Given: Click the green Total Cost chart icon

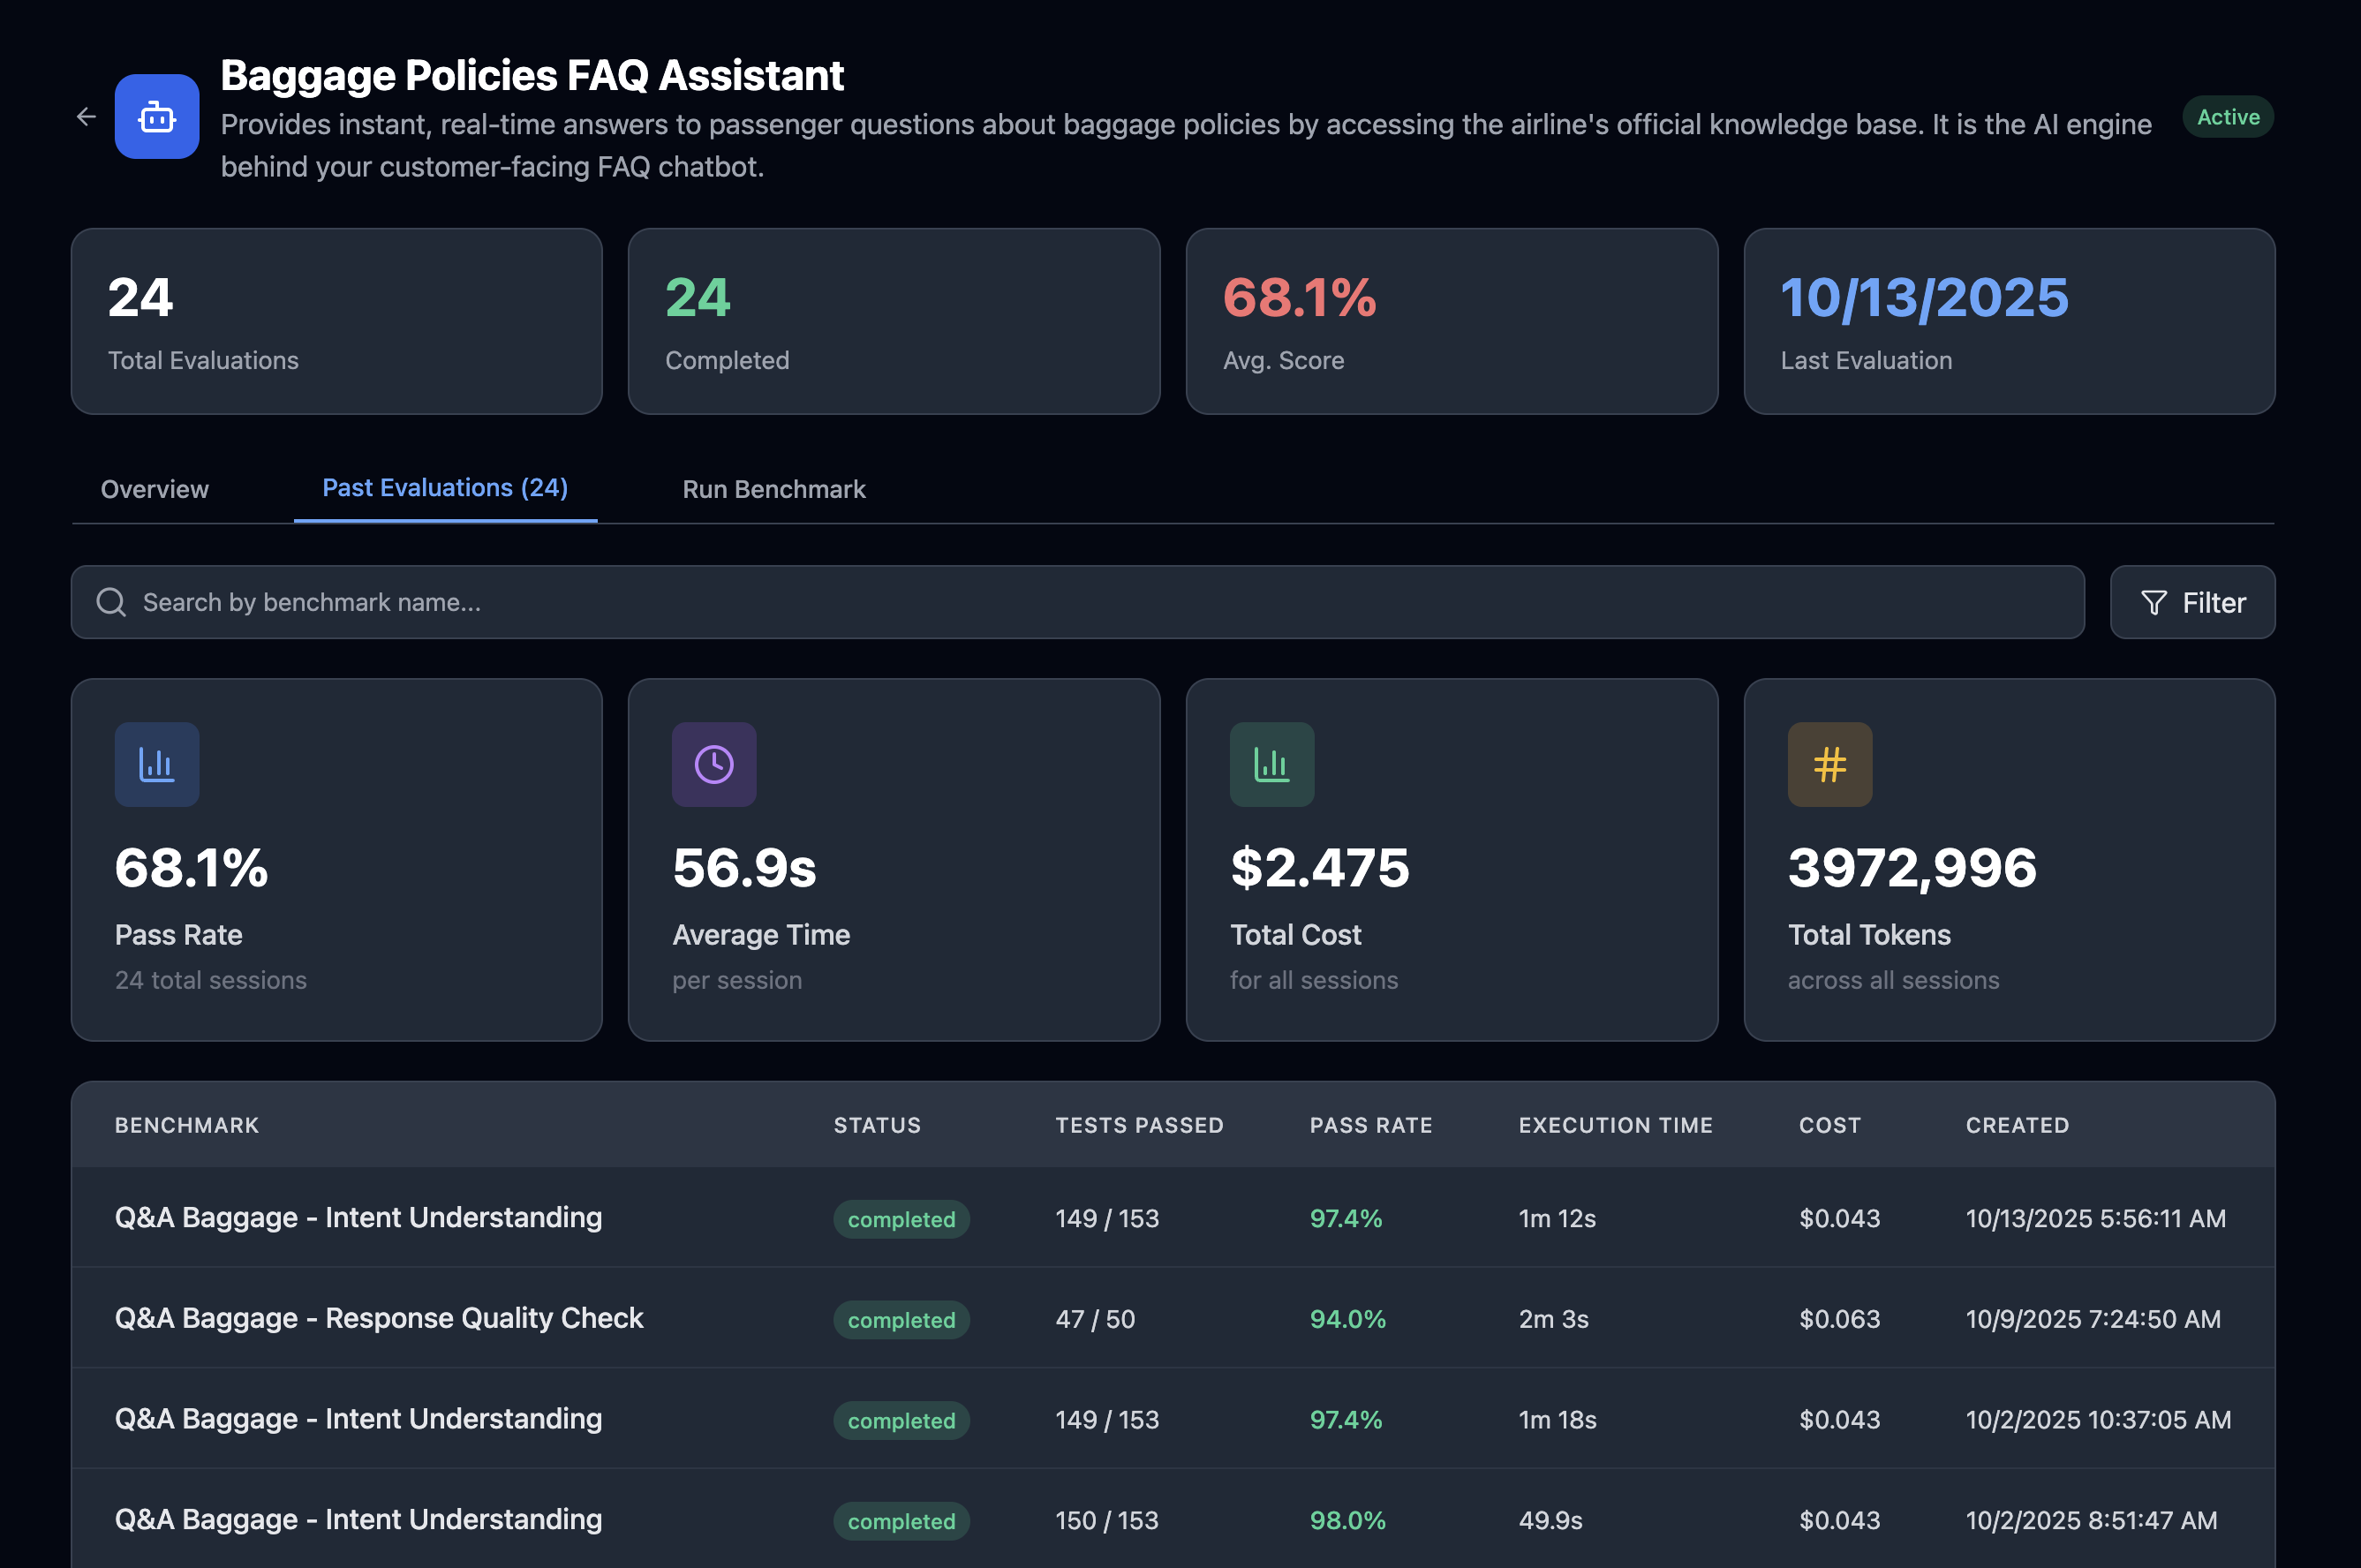Looking at the screenshot, I should [x=1271, y=765].
